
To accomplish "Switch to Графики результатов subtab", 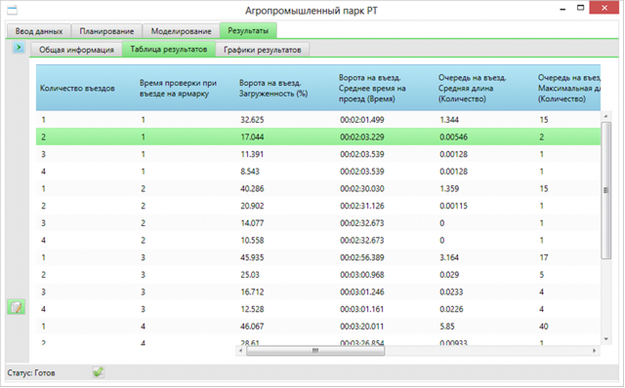I will pos(262,50).
